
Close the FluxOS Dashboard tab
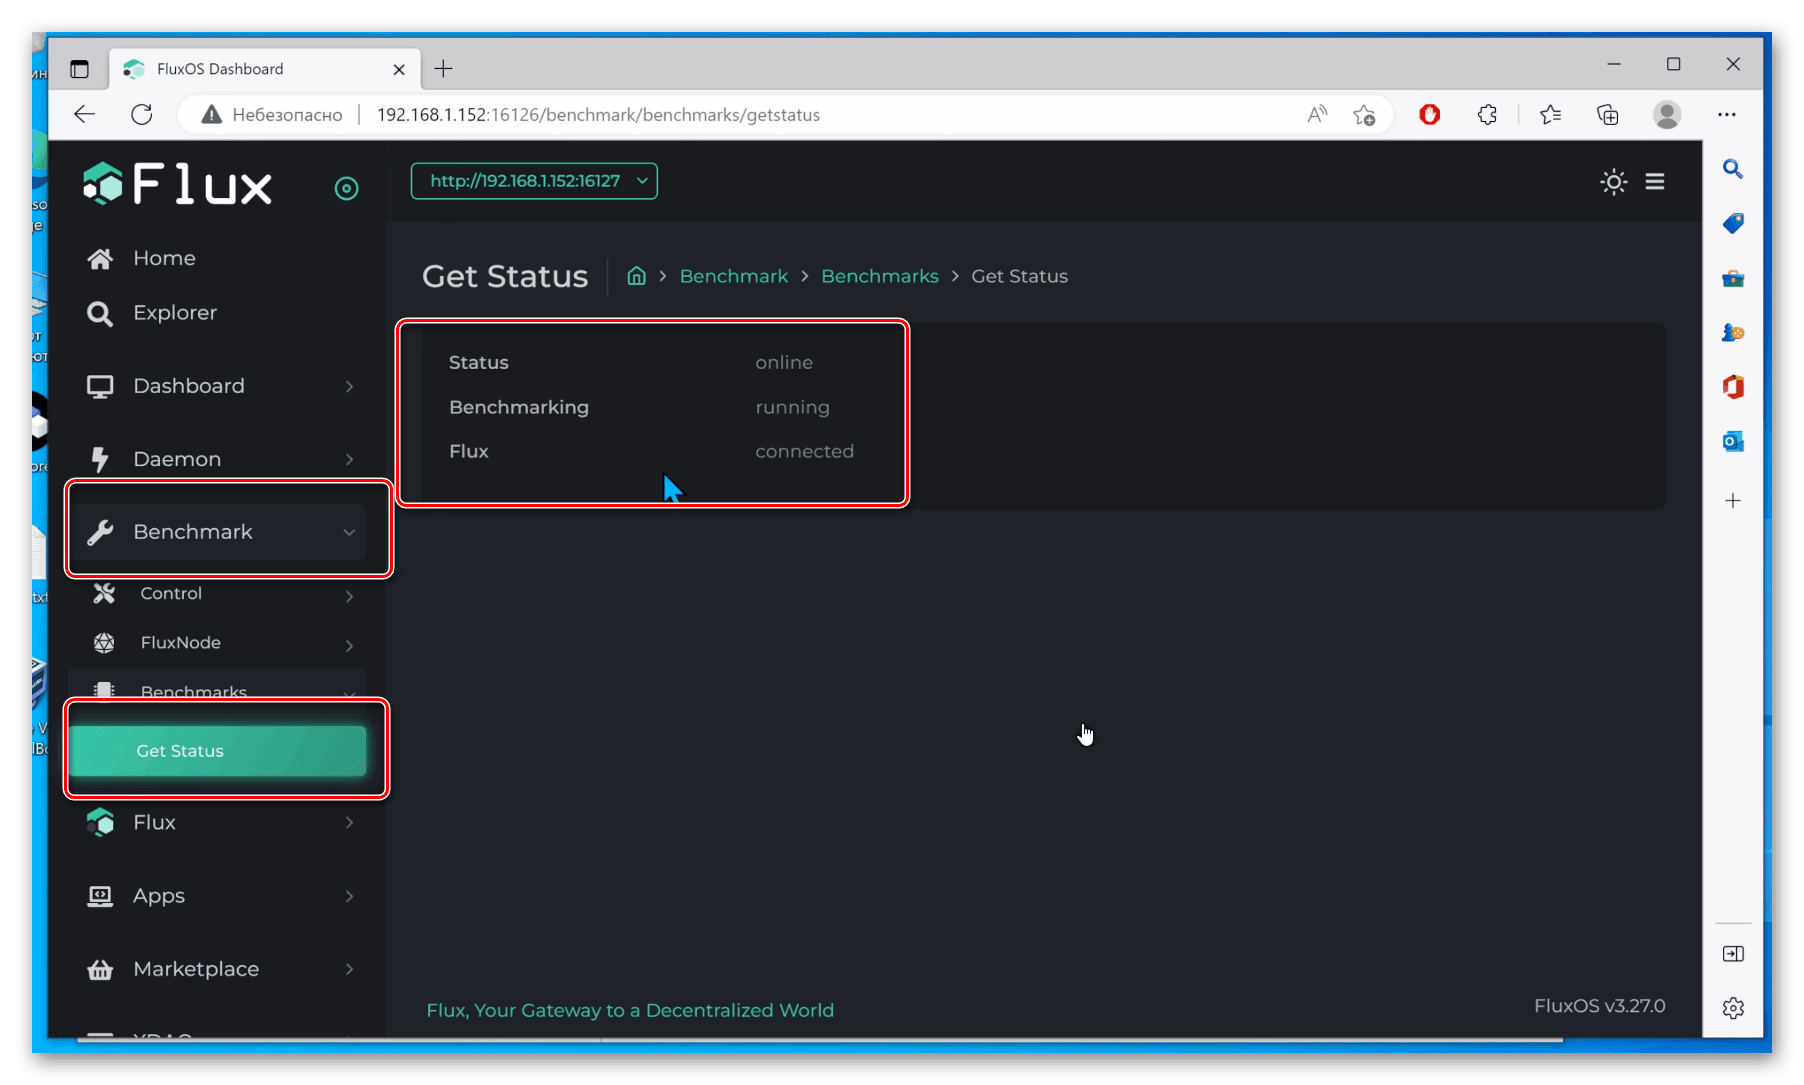(x=399, y=70)
